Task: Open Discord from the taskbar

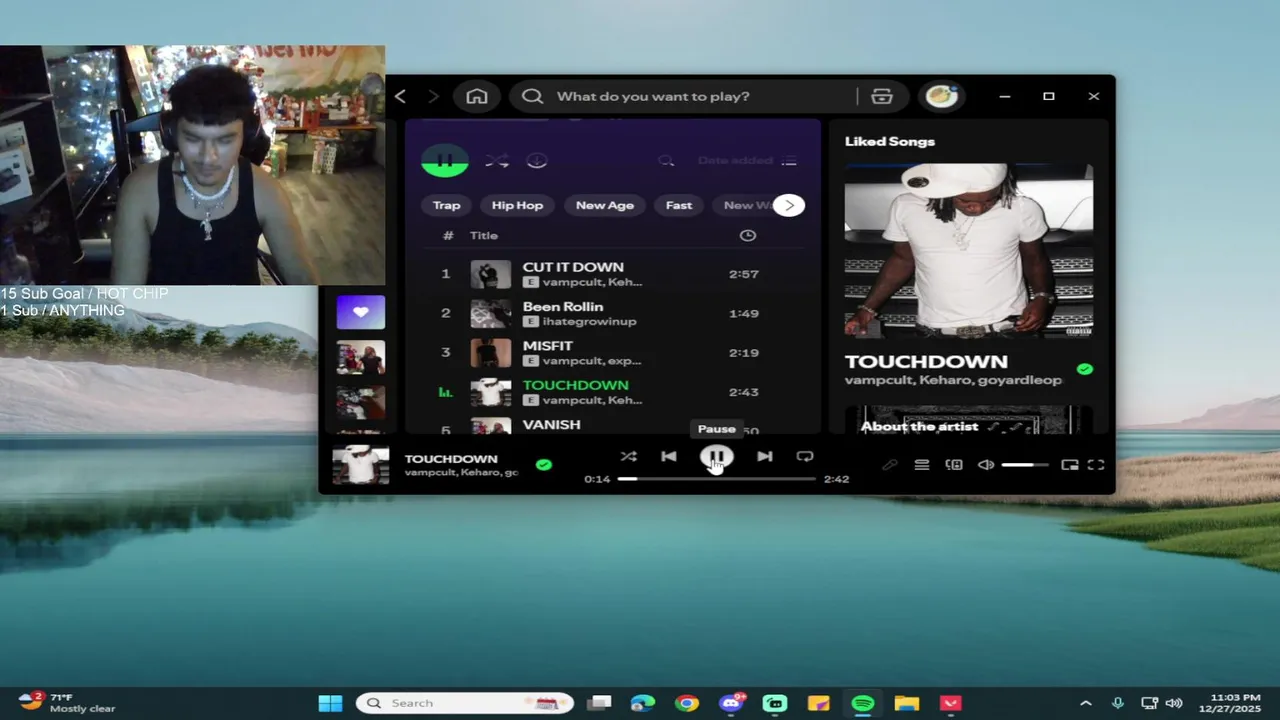Action: pos(731,703)
